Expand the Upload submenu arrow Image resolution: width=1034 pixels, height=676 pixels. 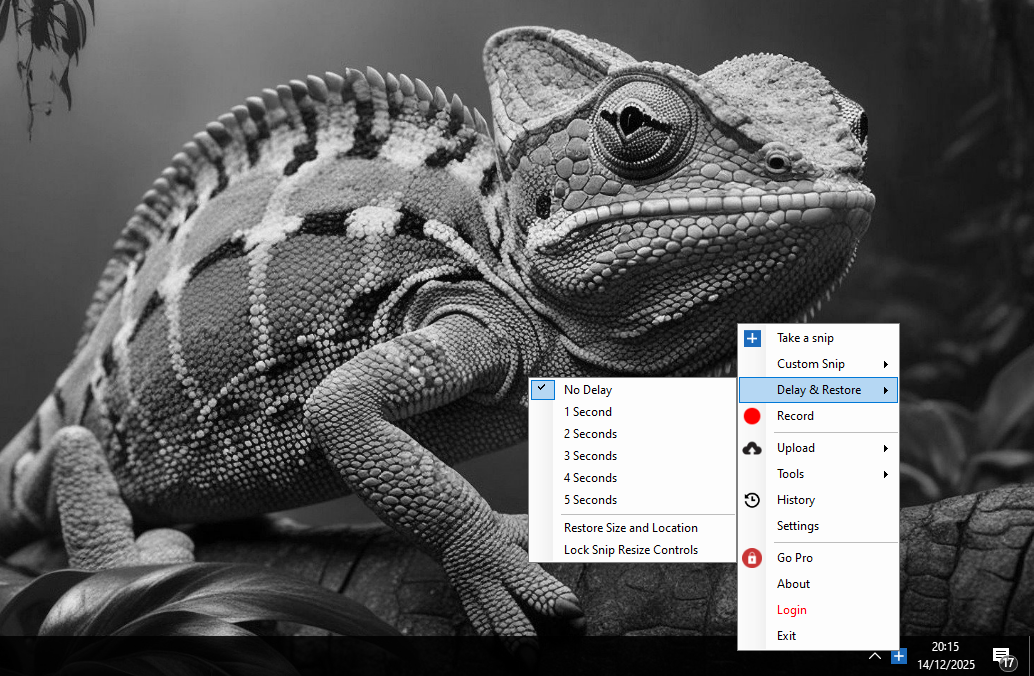click(x=885, y=448)
